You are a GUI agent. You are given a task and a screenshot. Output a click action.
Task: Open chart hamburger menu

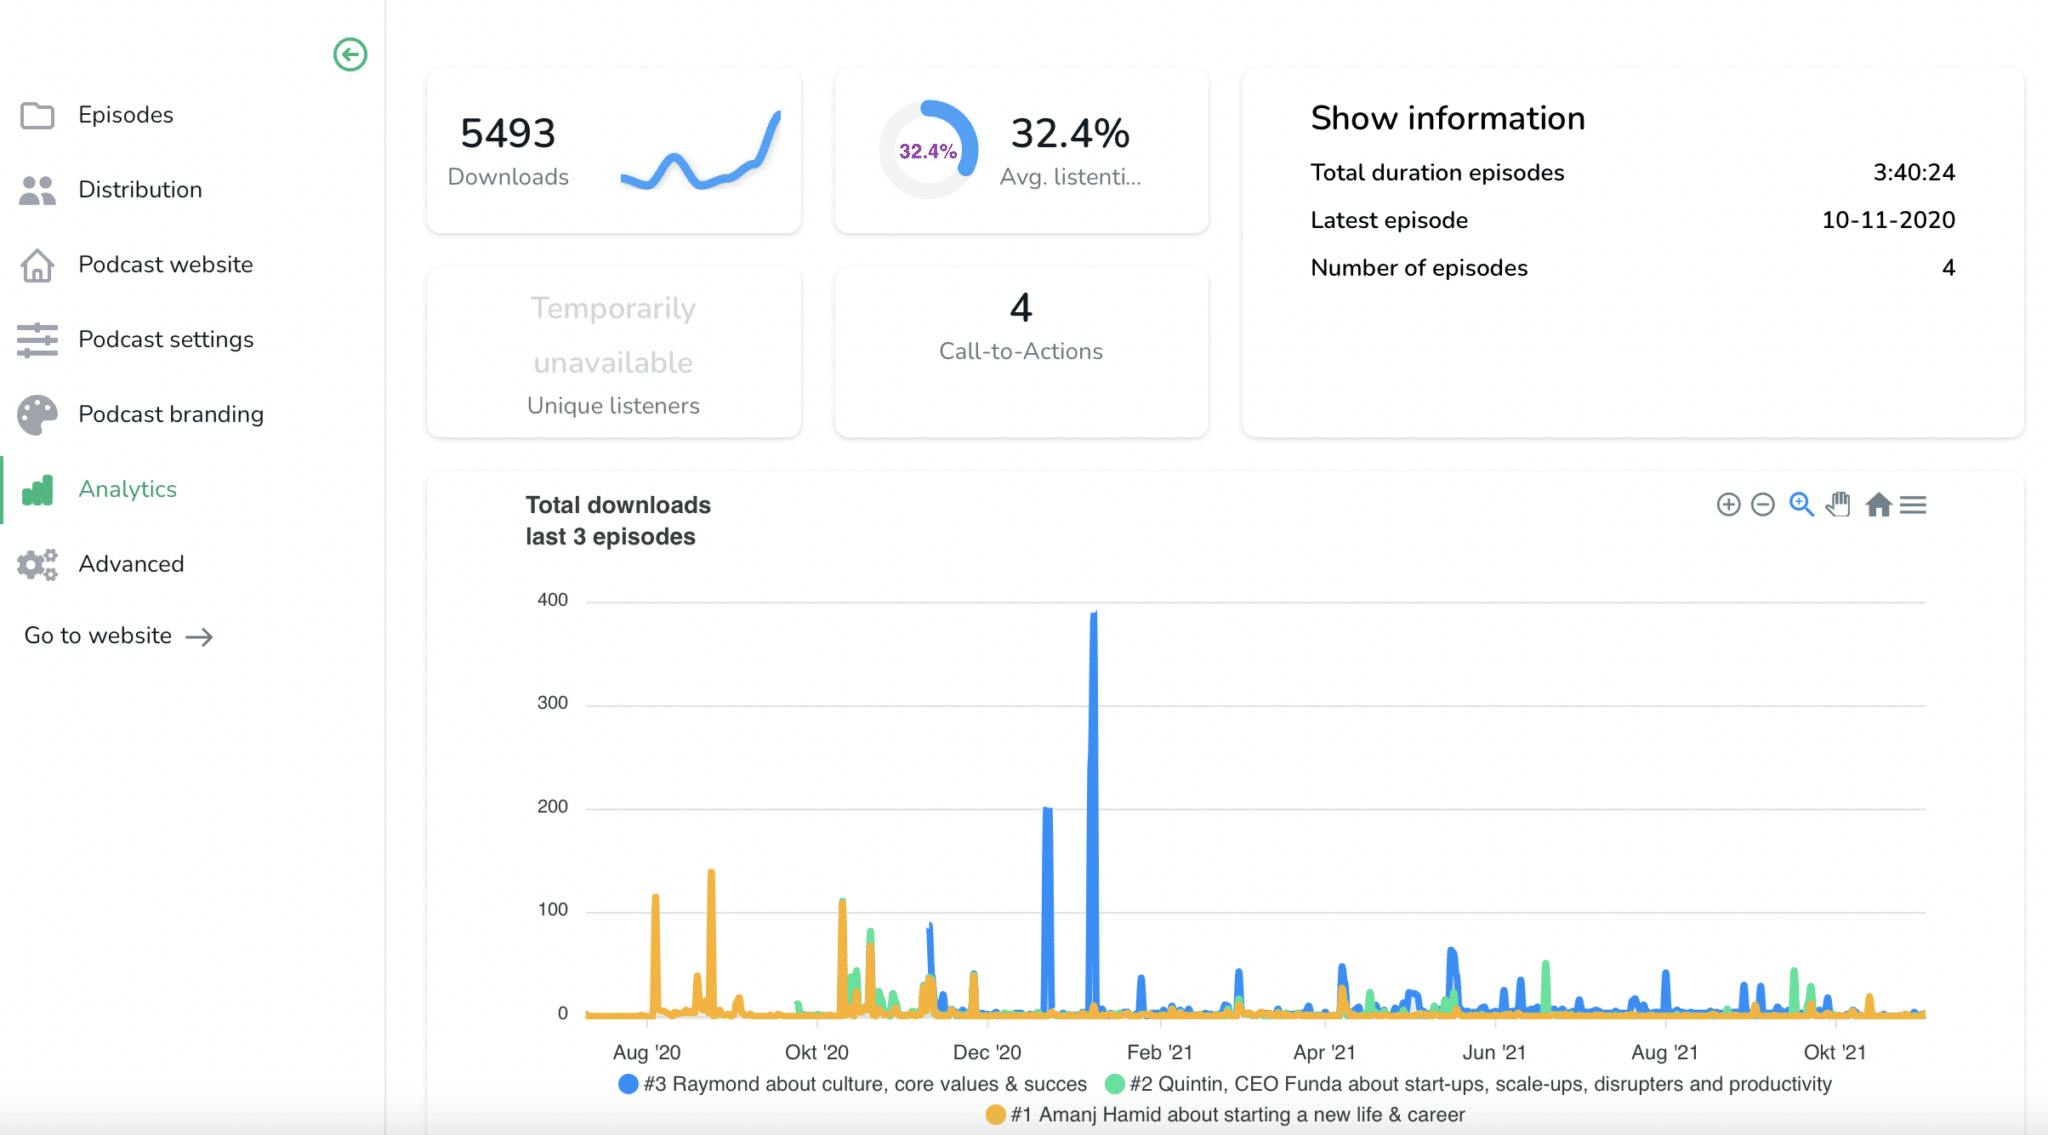(1913, 505)
